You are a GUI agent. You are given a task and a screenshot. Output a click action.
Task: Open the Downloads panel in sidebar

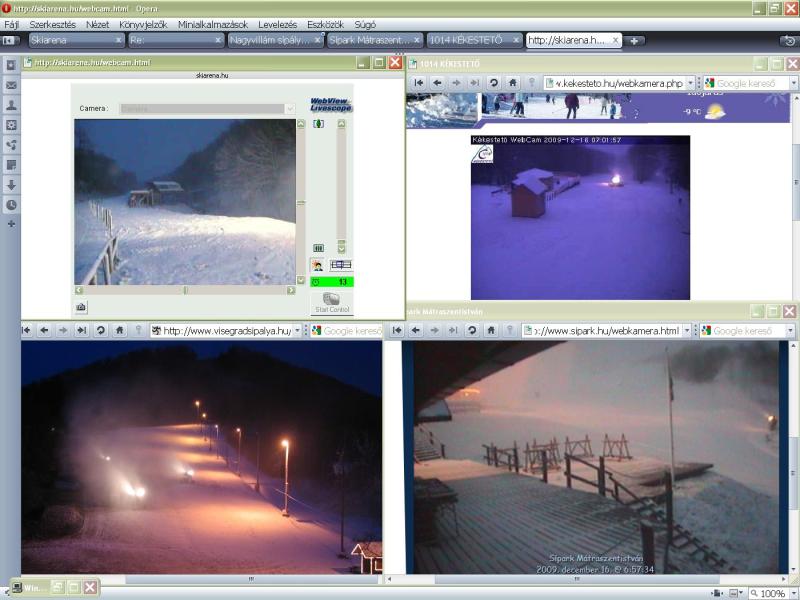pos(11,185)
